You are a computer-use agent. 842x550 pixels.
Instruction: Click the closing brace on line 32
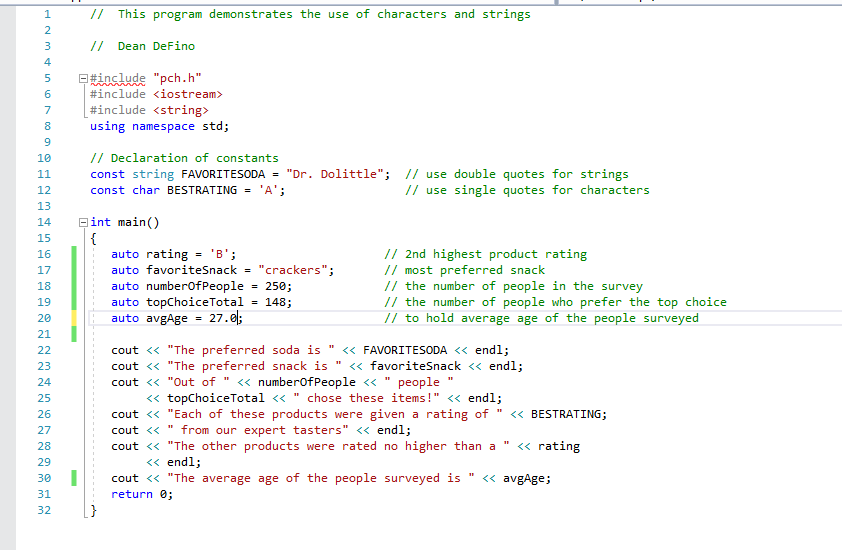pyautogui.click(x=93, y=510)
